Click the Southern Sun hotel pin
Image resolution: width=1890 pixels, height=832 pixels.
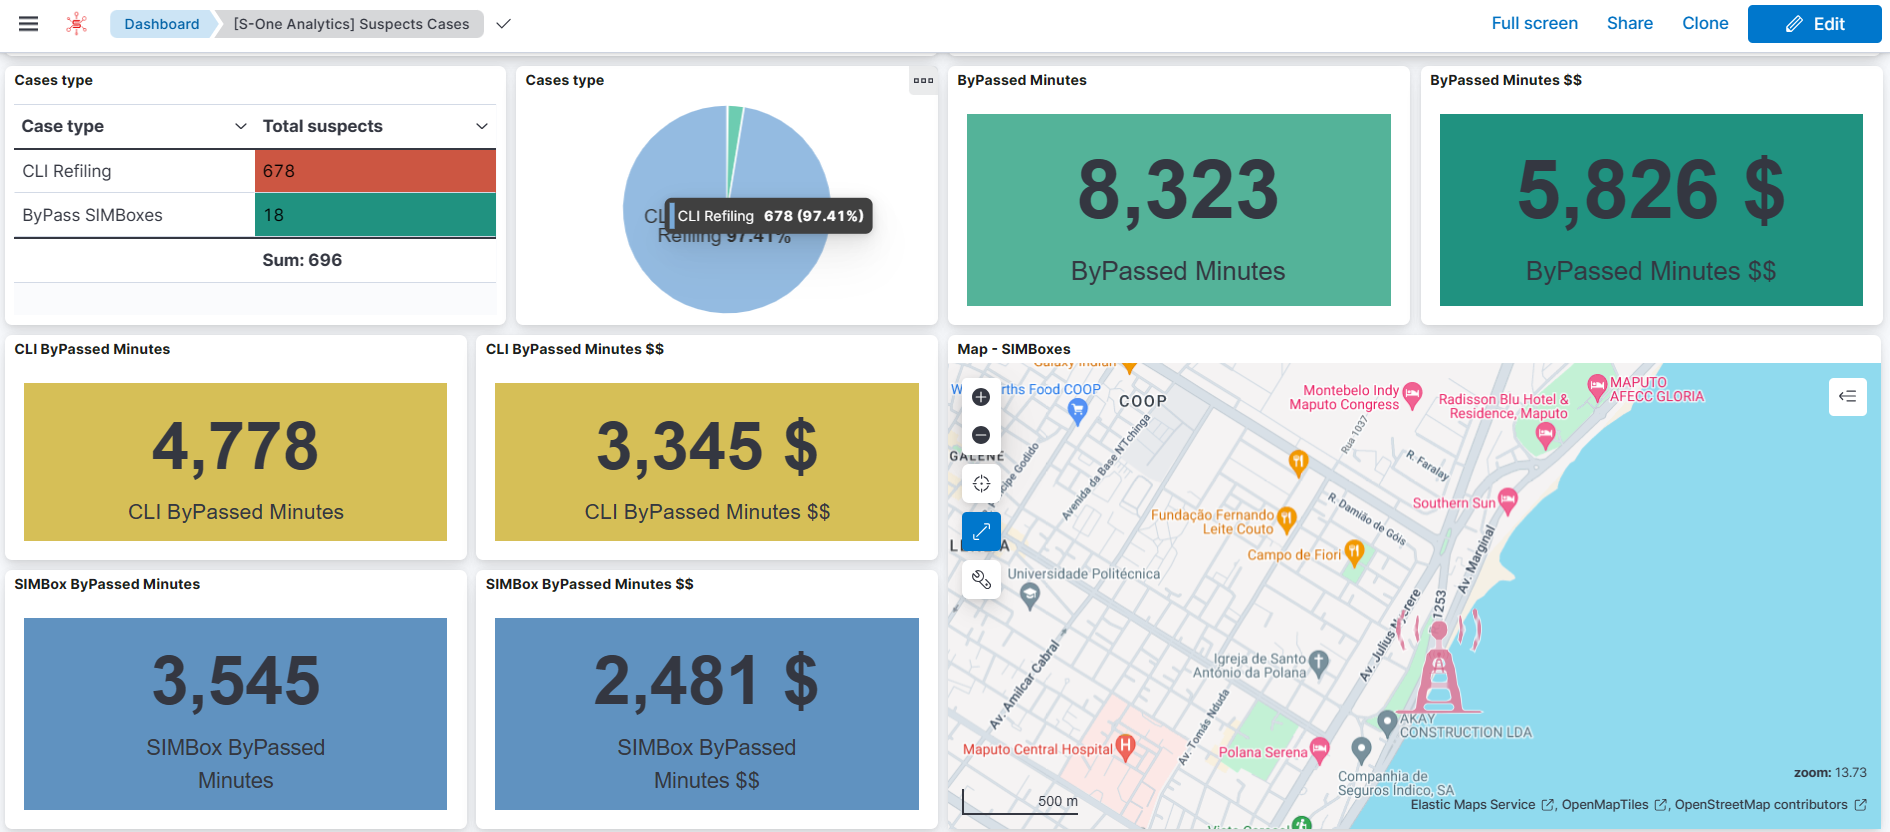[x=1508, y=501]
